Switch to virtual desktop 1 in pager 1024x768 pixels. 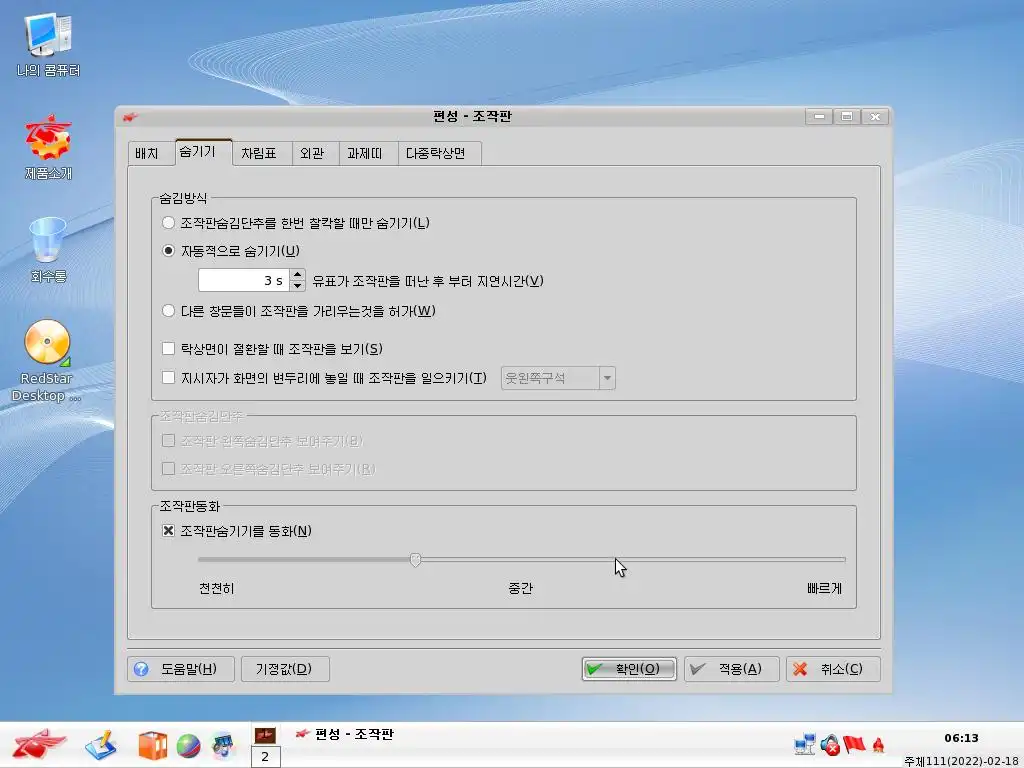point(265,735)
